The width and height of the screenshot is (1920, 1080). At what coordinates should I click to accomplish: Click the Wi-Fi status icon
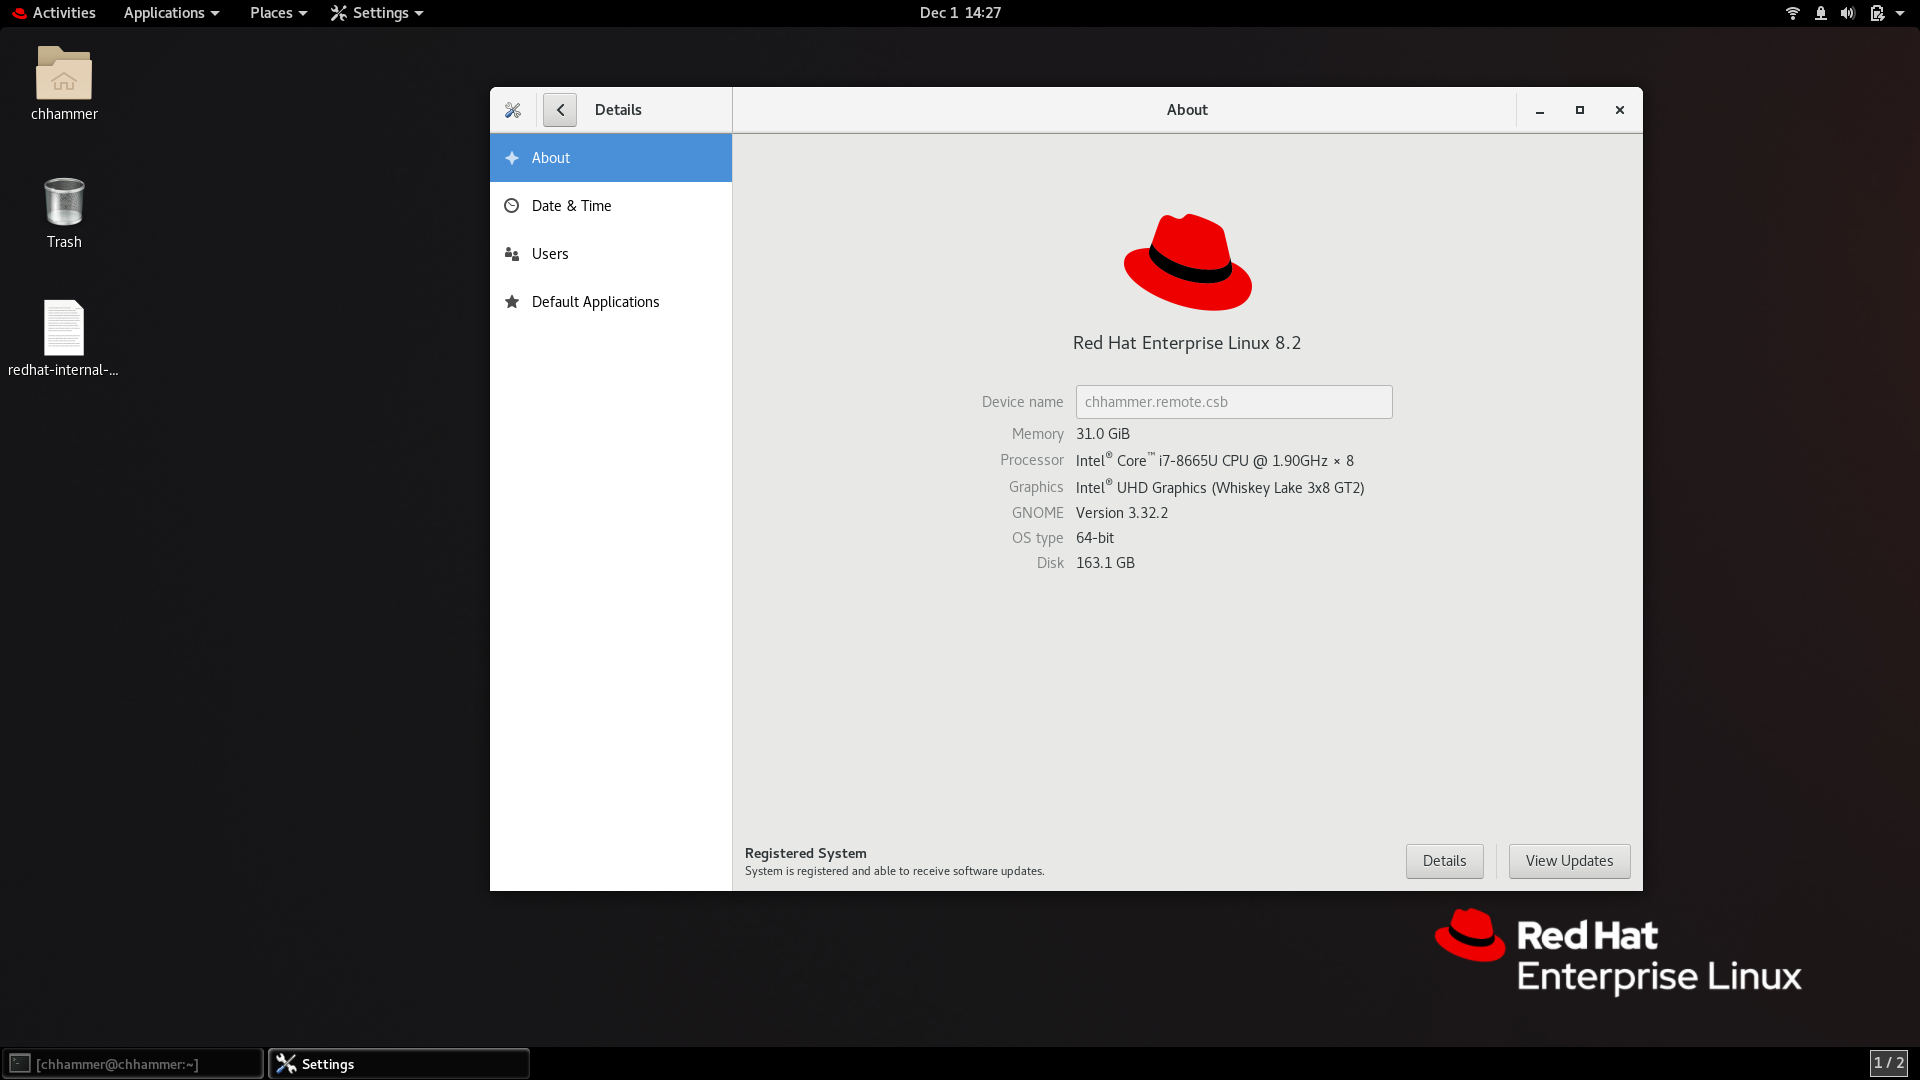(x=1793, y=13)
